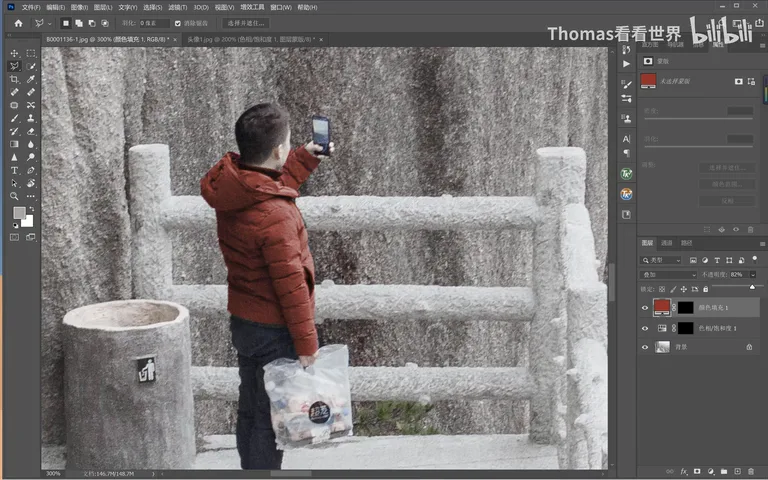Screen dimensions: 768x480
Task: Switch to the 通道 channels tab
Action: click(667, 243)
